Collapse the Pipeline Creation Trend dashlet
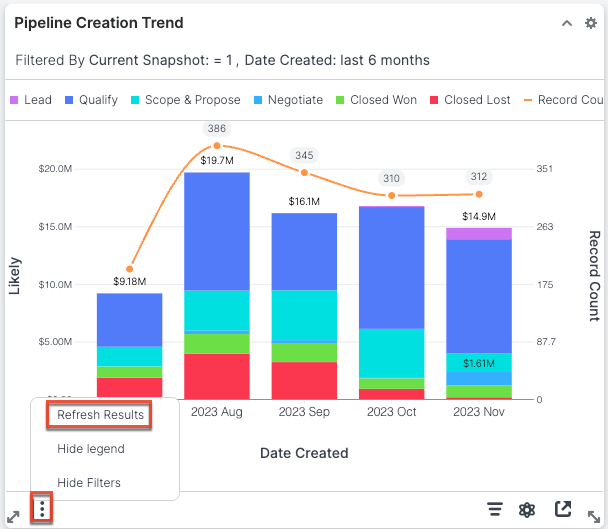The image size is (608, 529). coord(567,23)
